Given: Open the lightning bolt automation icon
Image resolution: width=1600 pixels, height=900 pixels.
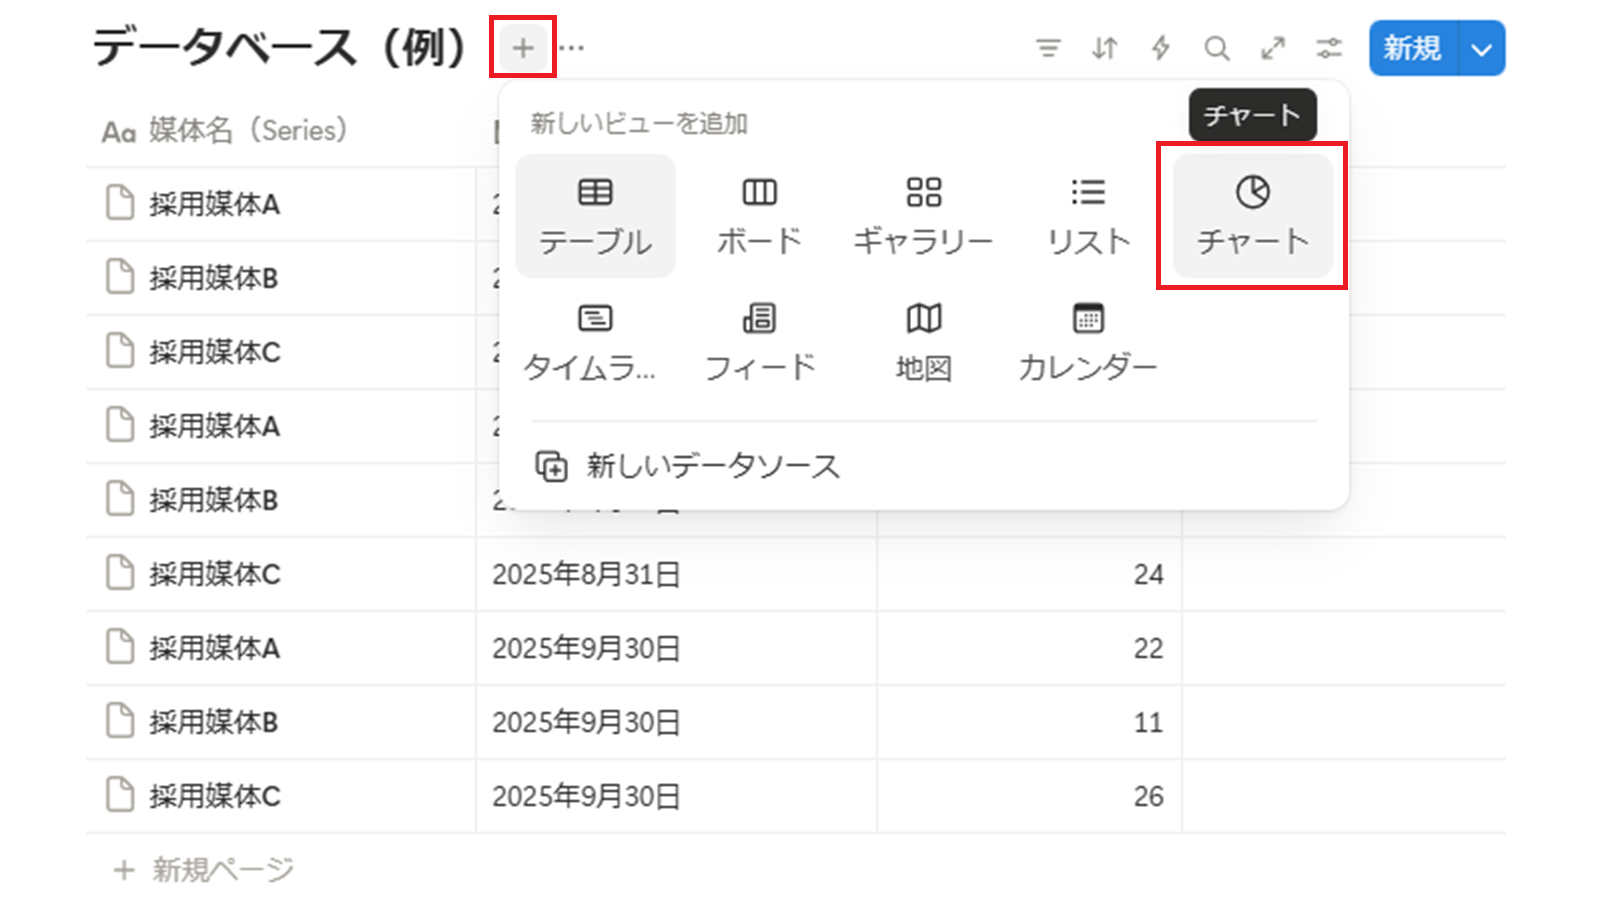Looking at the screenshot, I should (x=1160, y=48).
